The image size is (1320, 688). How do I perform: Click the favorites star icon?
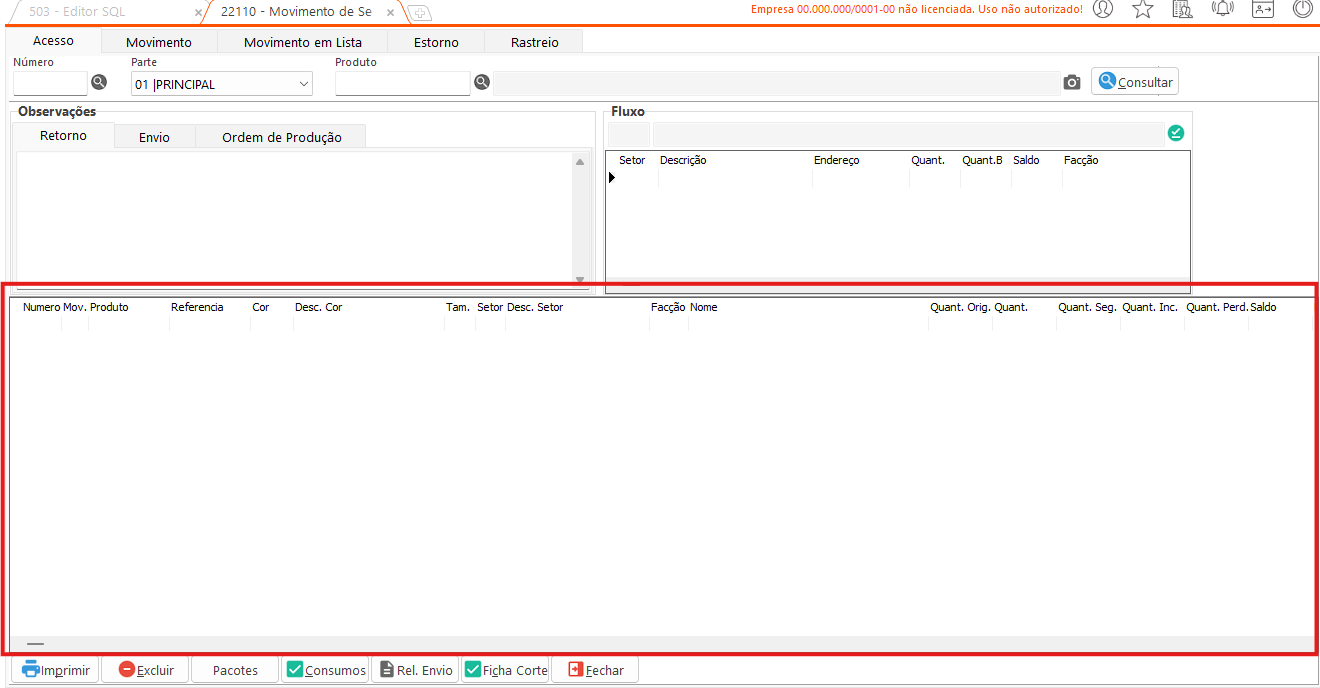[x=1143, y=10]
